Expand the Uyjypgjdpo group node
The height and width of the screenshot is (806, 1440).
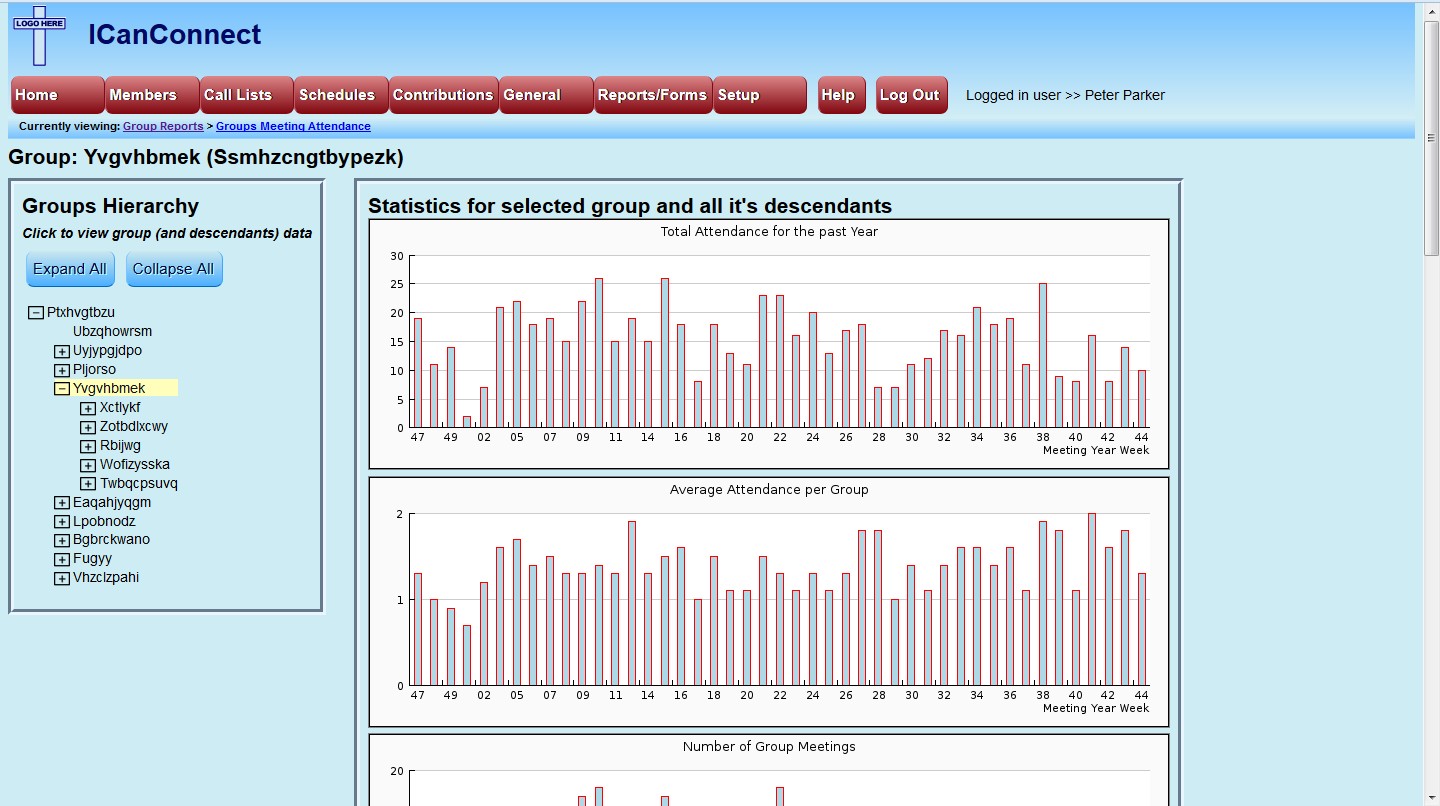click(x=62, y=351)
